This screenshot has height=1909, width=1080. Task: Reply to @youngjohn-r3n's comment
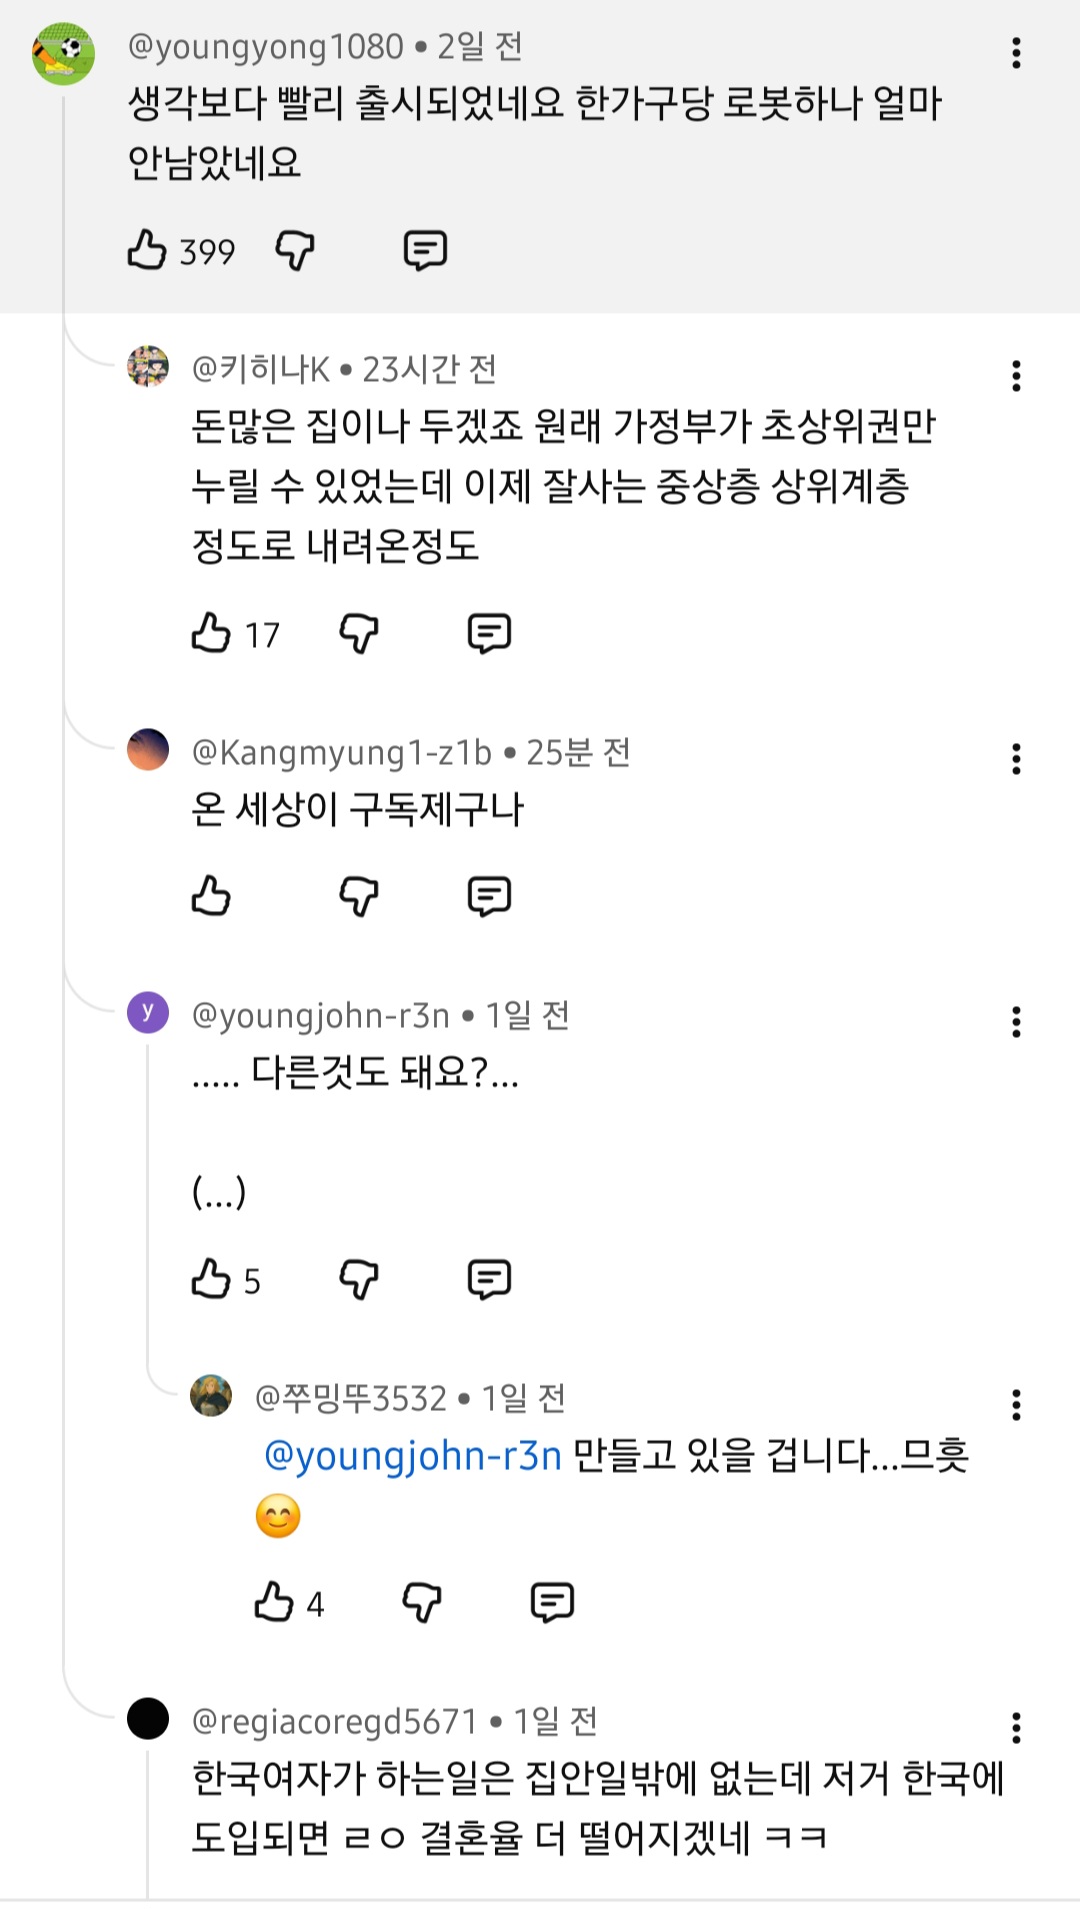click(489, 1279)
